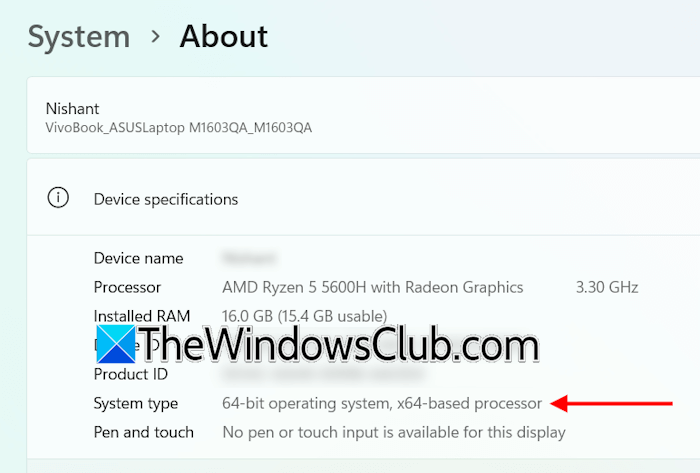Image resolution: width=700 pixels, height=473 pixels.
Task: Click the About page heading
Action: (224, 36)
